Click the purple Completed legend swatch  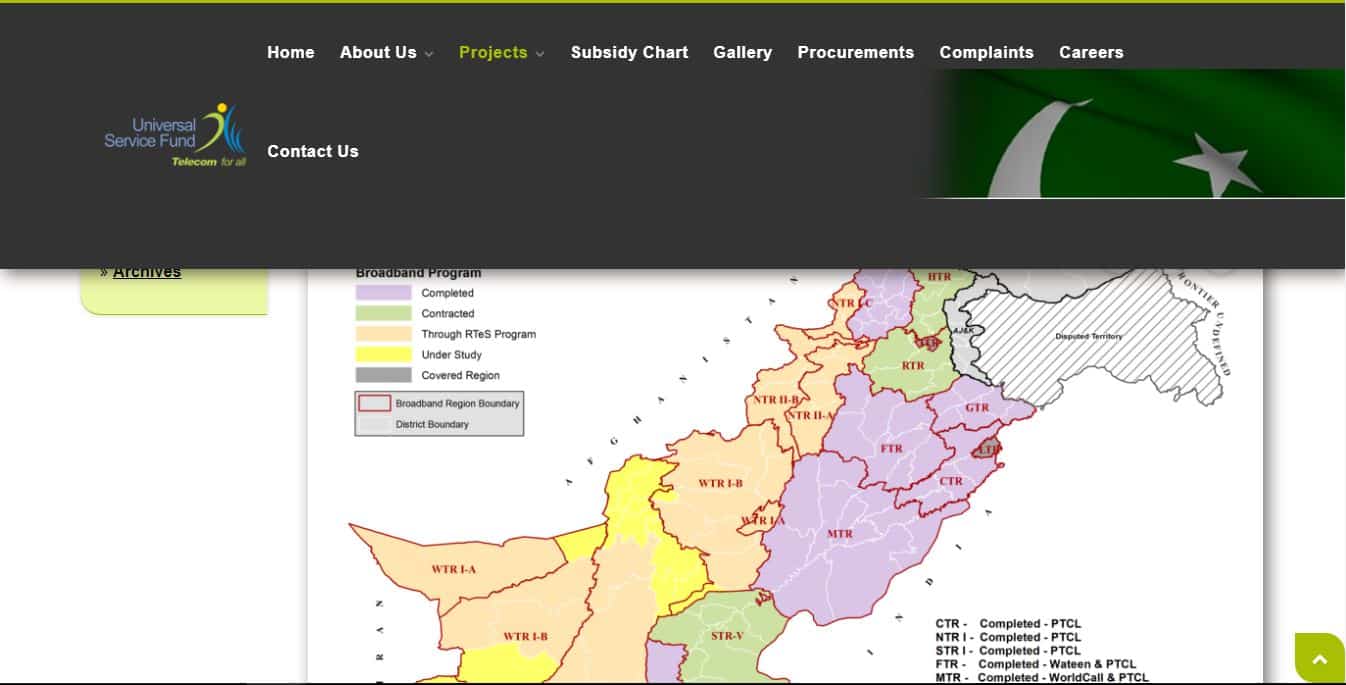pos(384,293)
